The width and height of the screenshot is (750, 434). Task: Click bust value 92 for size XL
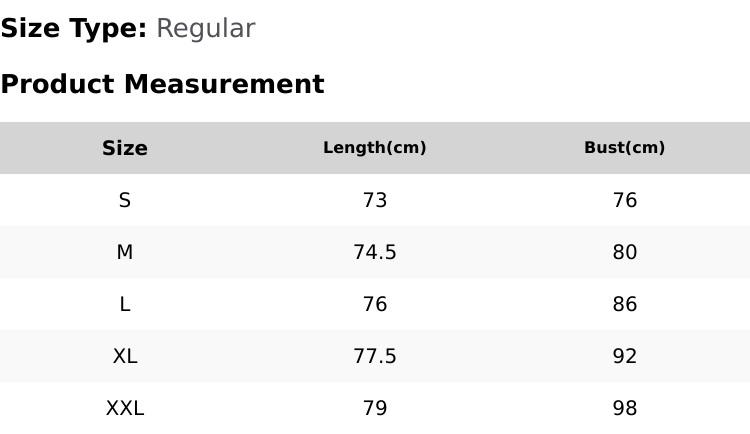[x=625, y=356]
